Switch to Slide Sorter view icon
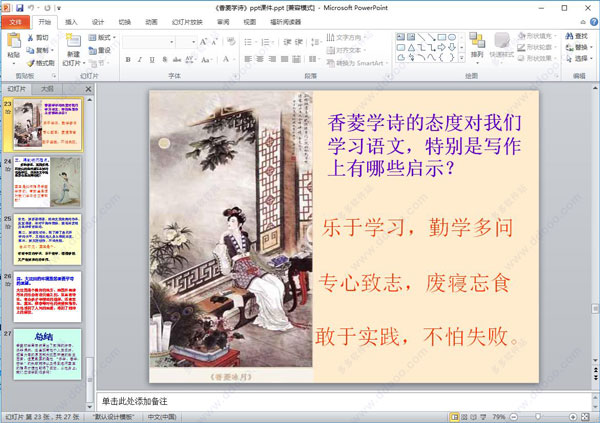 click(464, 417)
